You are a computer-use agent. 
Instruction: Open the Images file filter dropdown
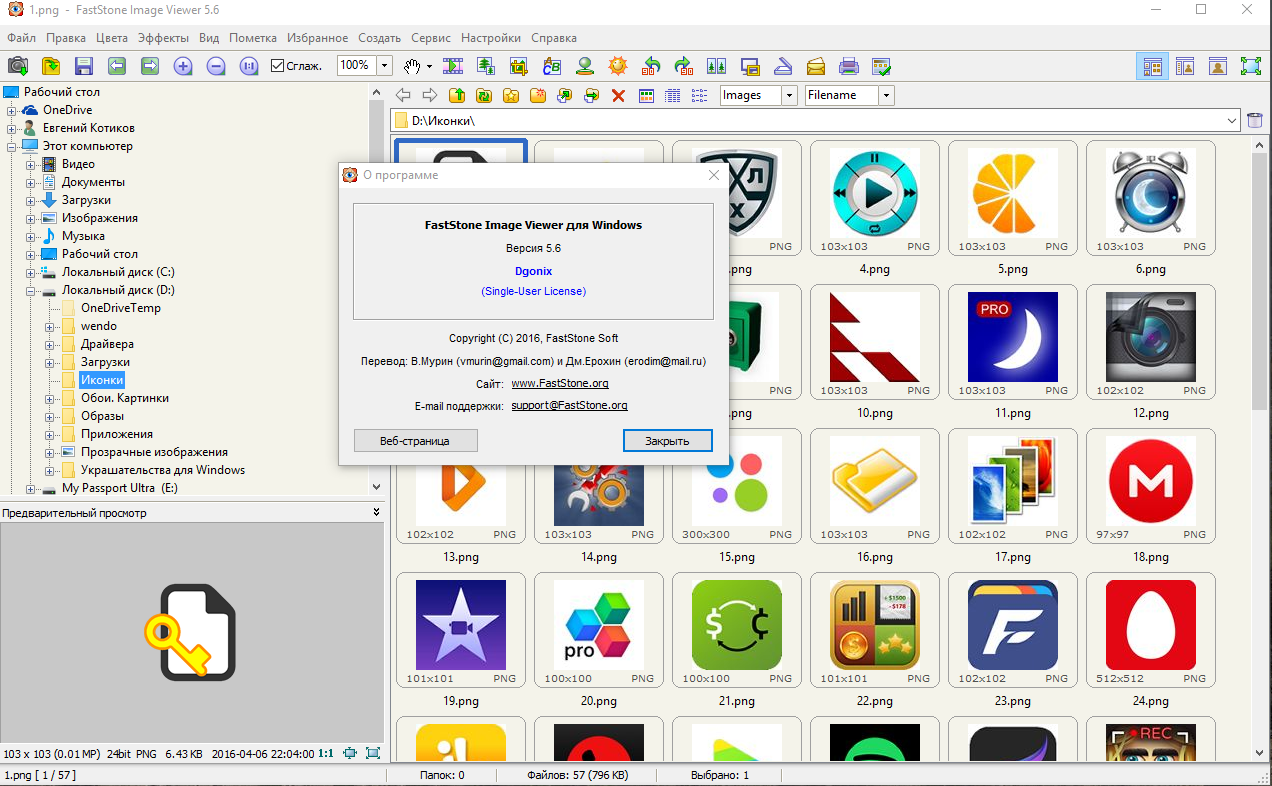[788, 95]
